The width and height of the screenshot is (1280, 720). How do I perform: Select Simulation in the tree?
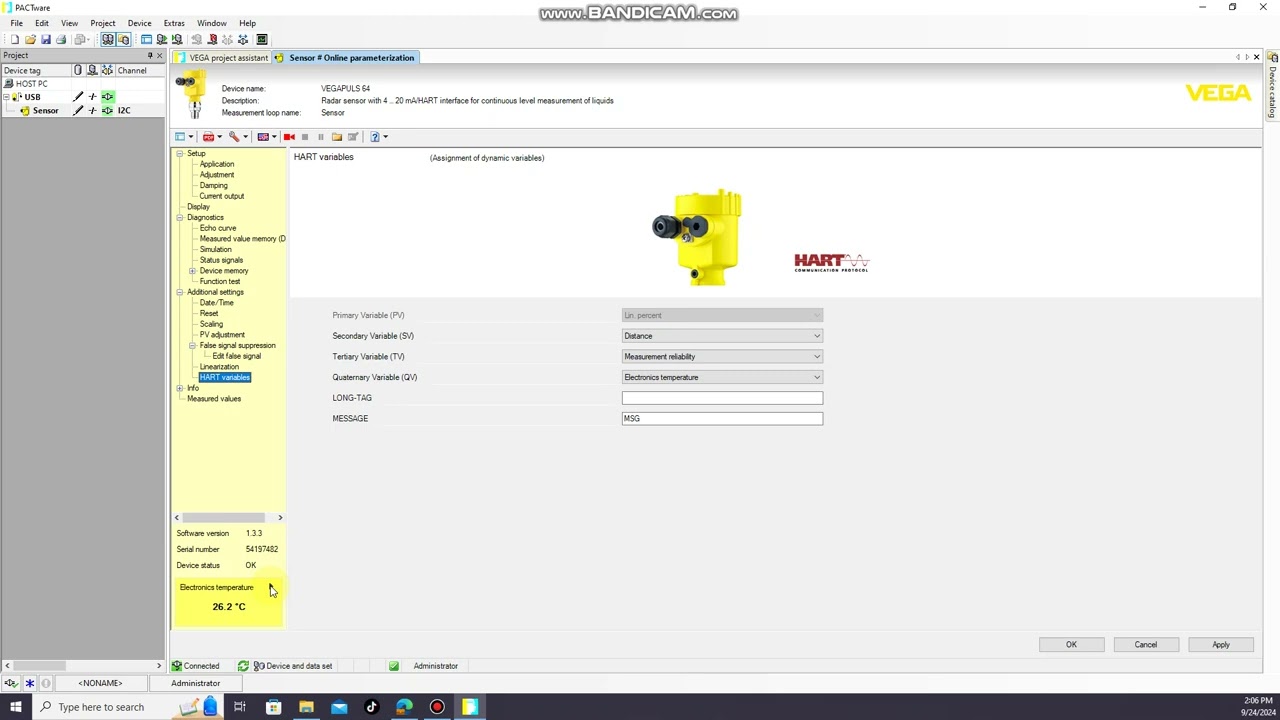(x=215, y=250)
